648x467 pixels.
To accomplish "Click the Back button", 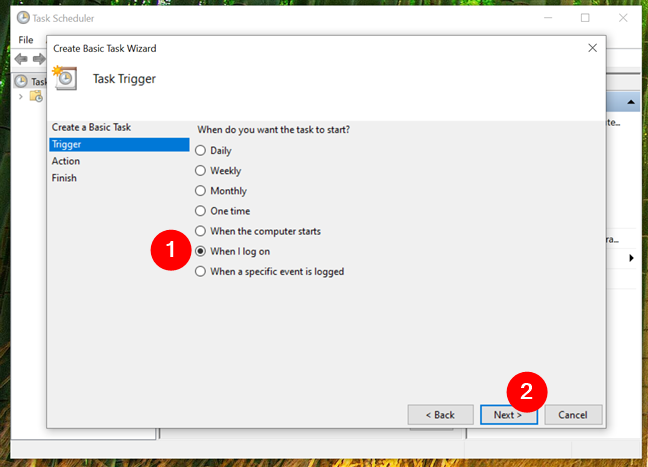I will pos(441,415).
